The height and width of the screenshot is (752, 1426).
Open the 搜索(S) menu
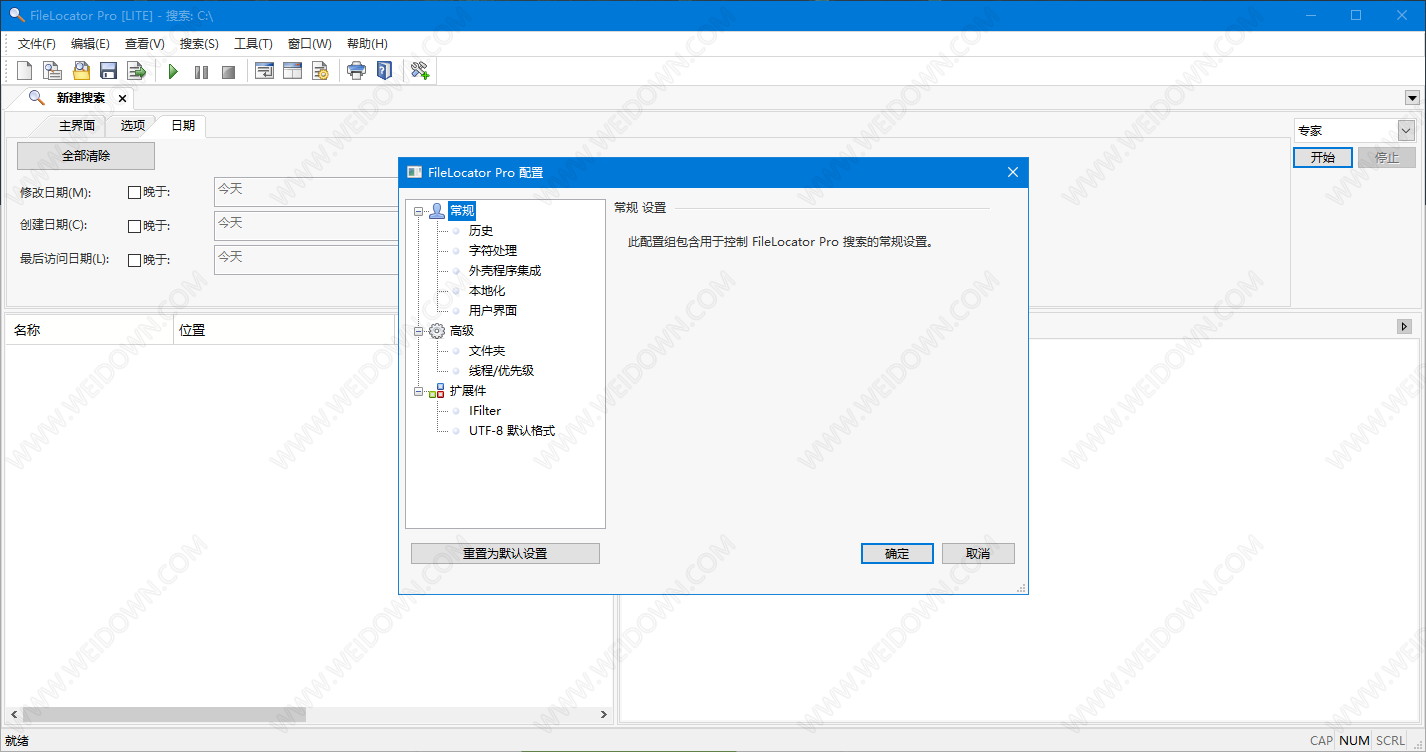(x=199, y=44)
